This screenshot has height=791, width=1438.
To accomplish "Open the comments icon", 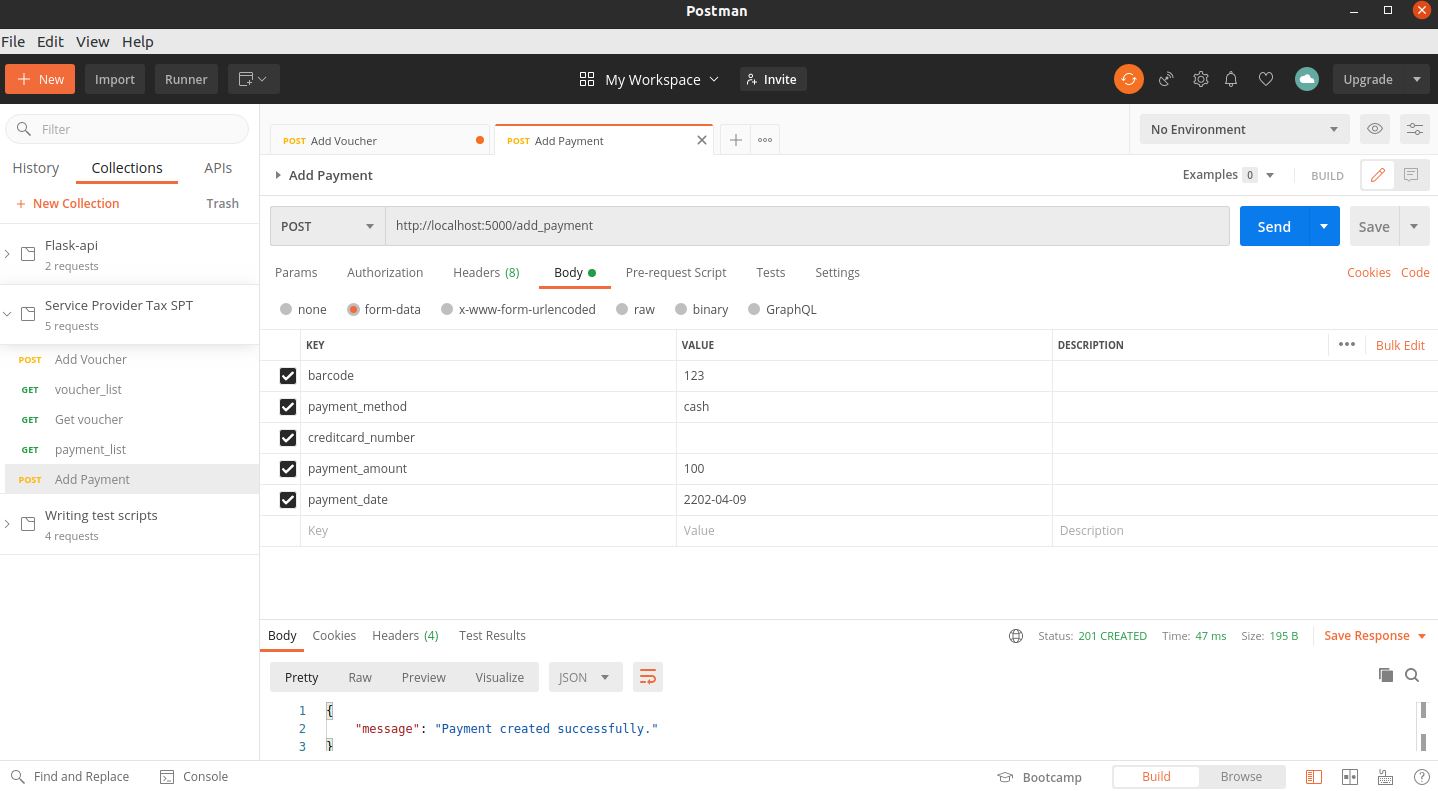I will point(1411,175).
